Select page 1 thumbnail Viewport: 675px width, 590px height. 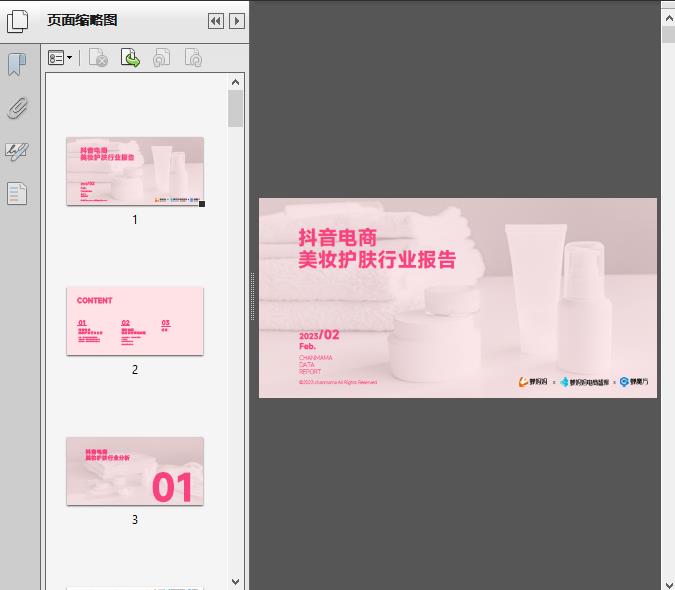click(x=135, y=171)
